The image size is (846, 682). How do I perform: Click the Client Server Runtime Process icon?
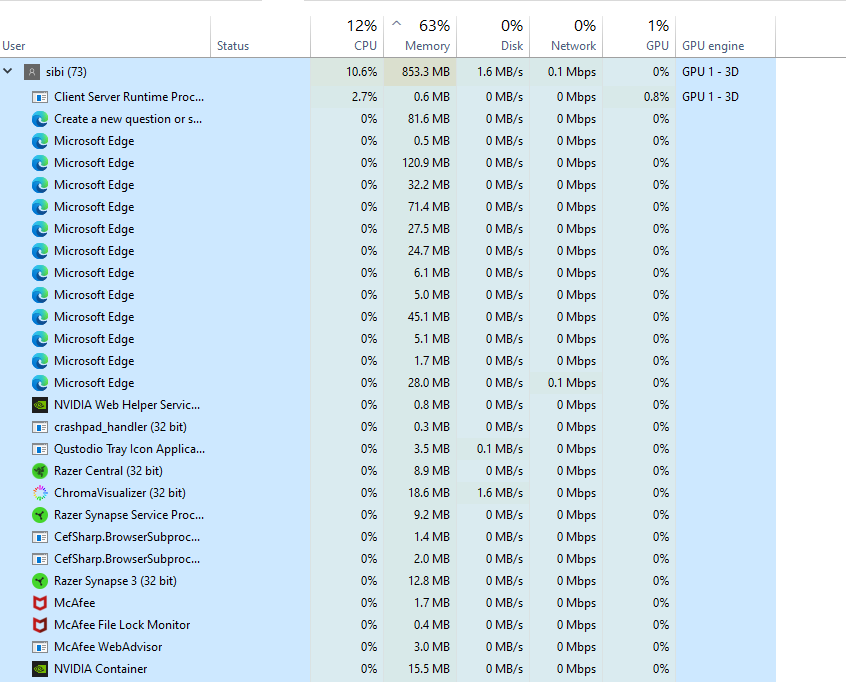pyautogui.click(x=40, y=97)
